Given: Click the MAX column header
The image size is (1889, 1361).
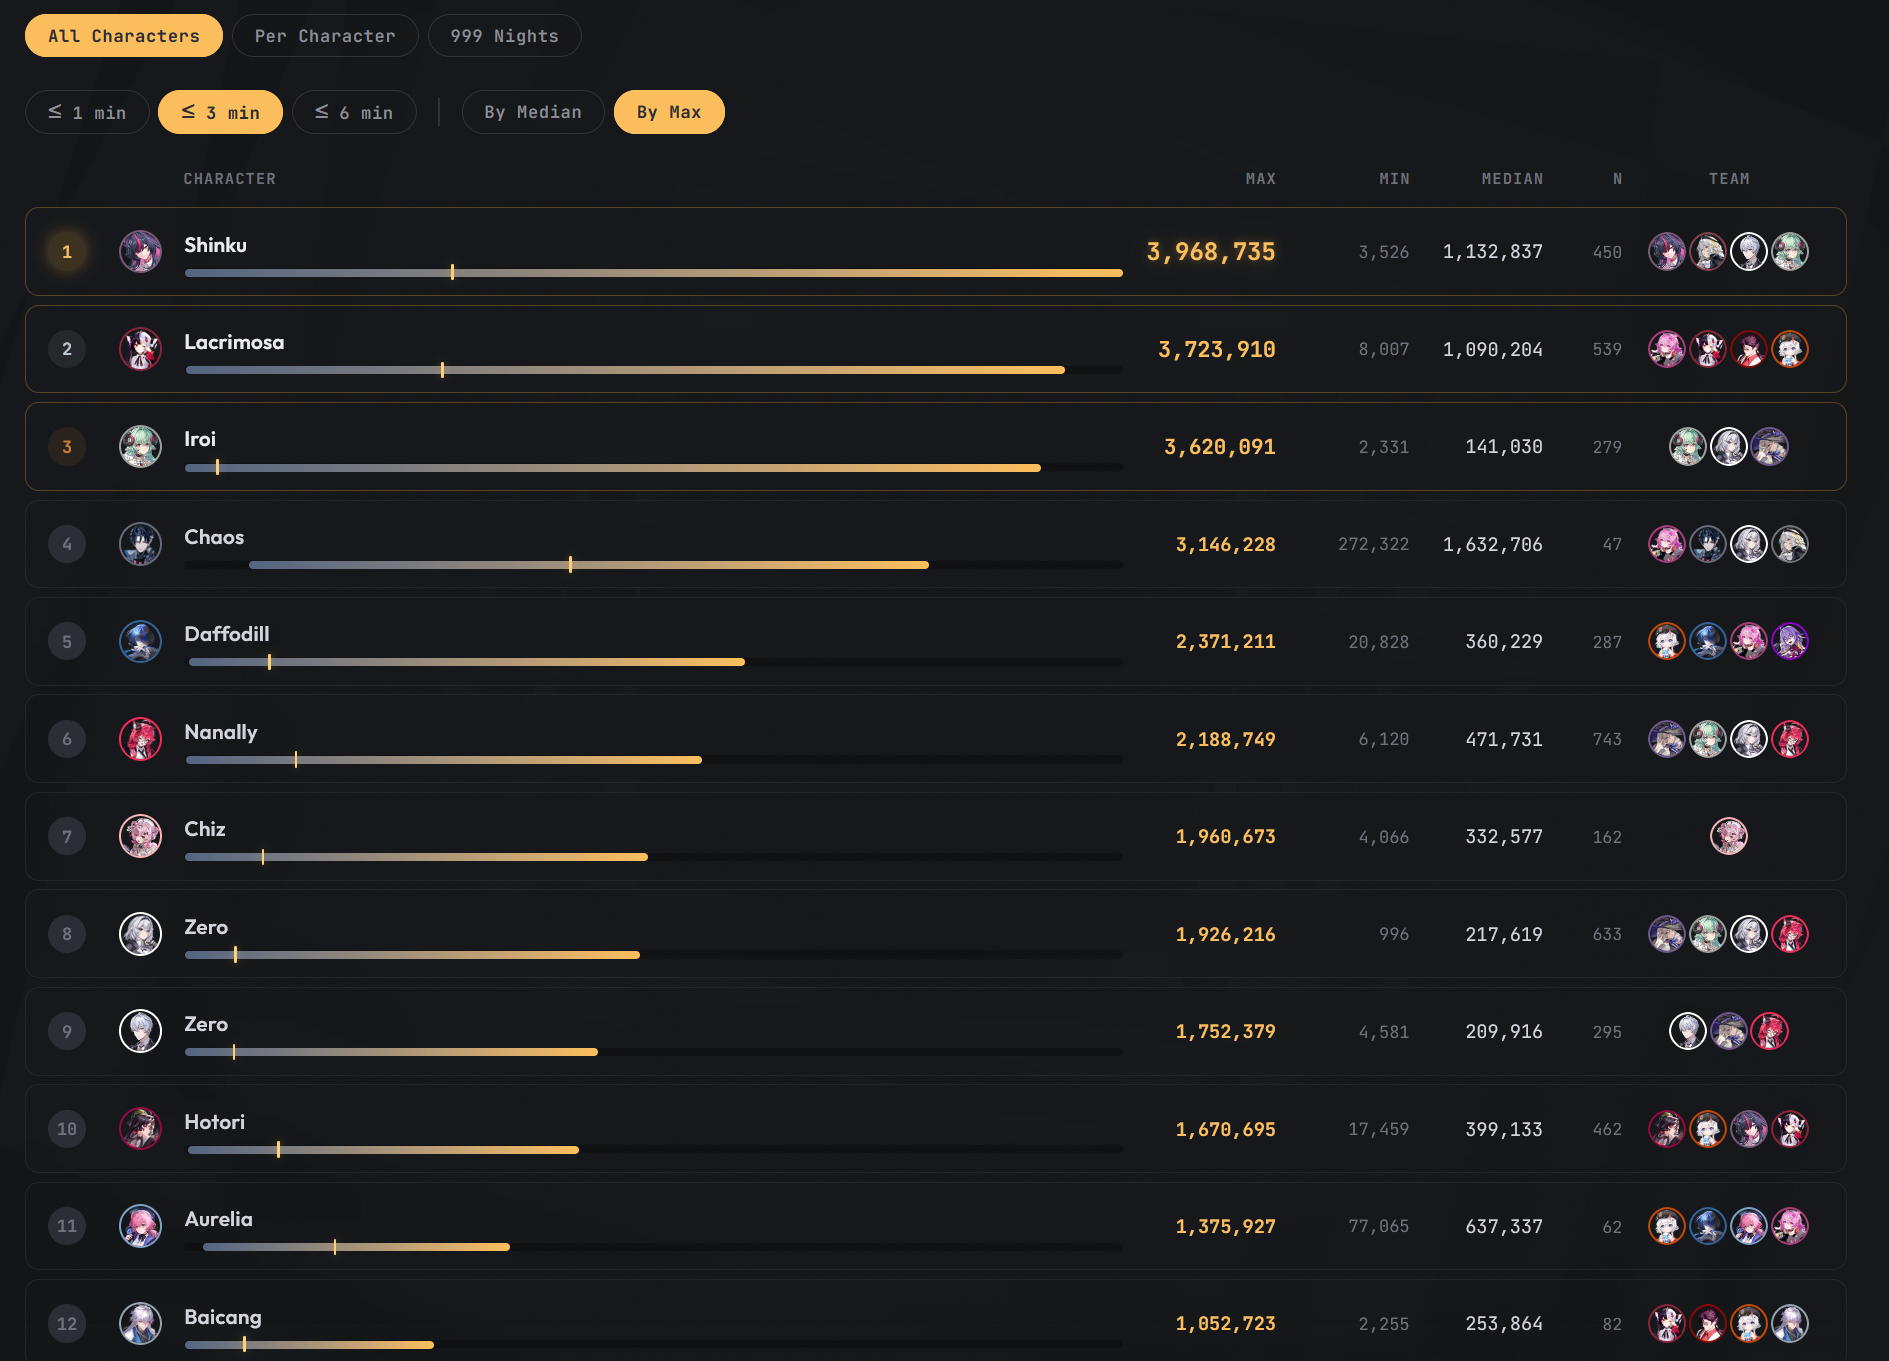Looking at the screenshot, I should [x=1260, y=179].
